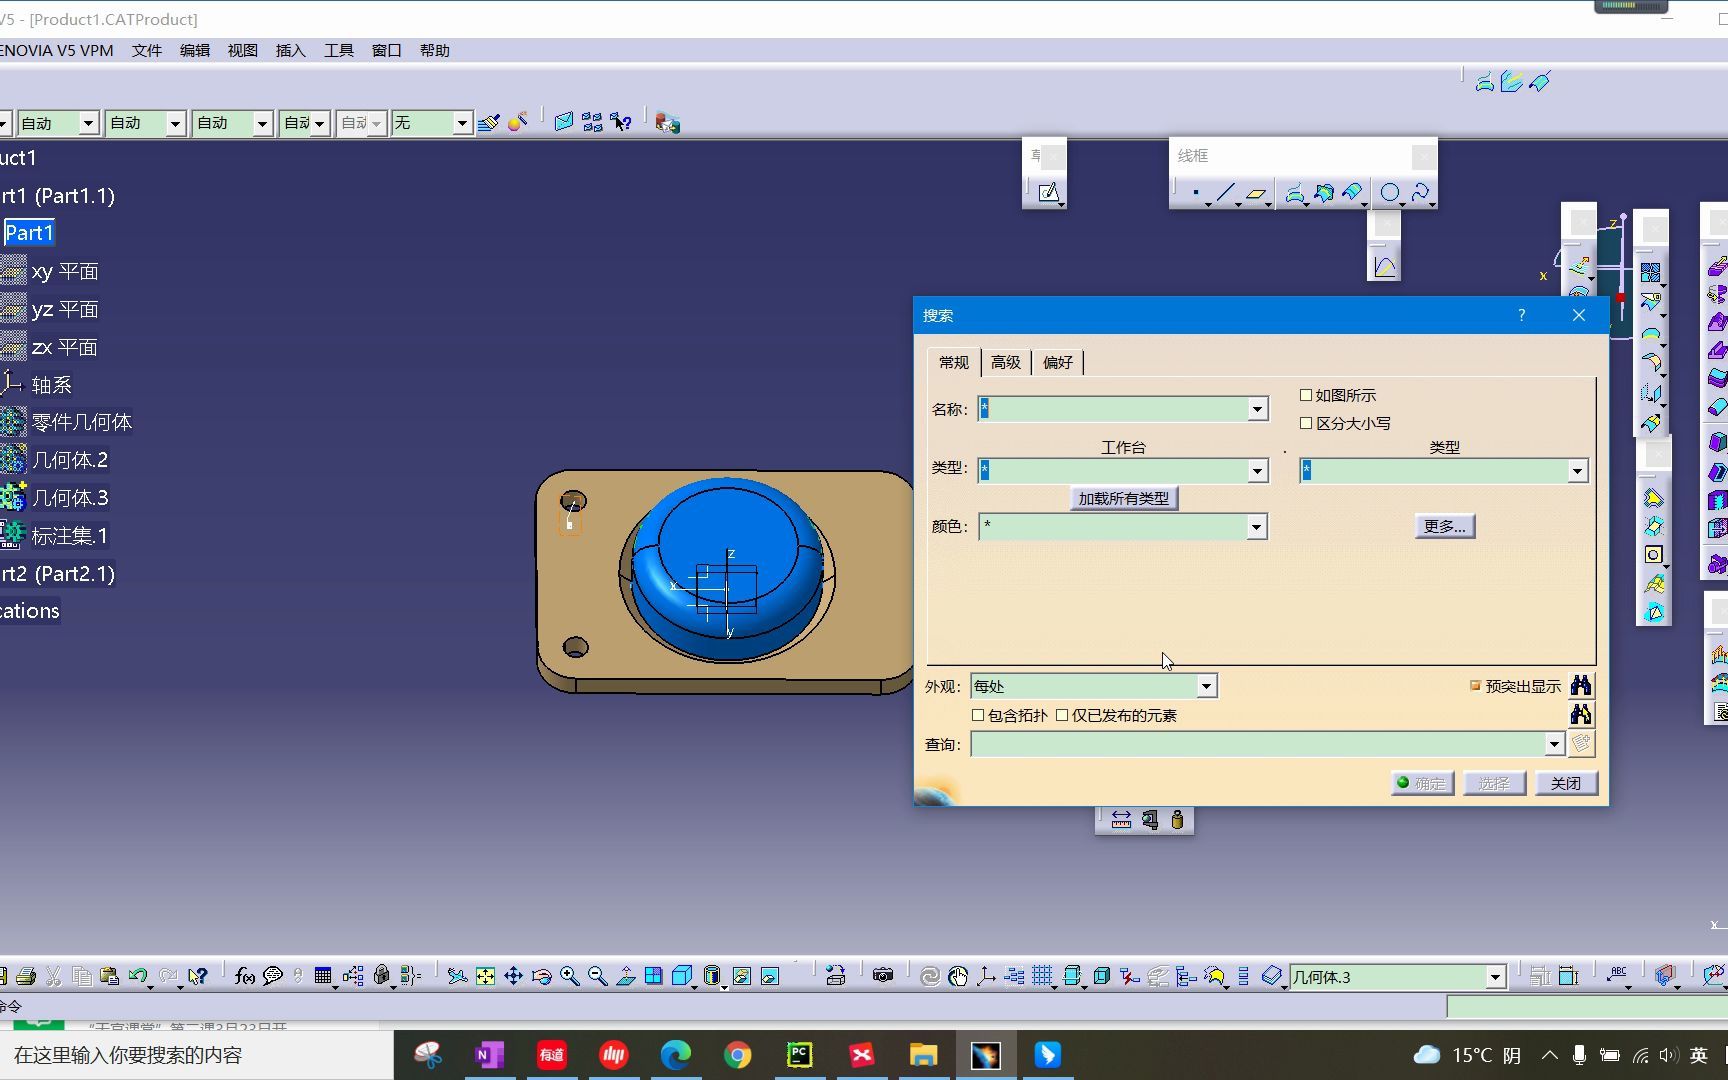Open the 文件 menu
This screenshot has width=1728, height=1080.
coord(146,50)
